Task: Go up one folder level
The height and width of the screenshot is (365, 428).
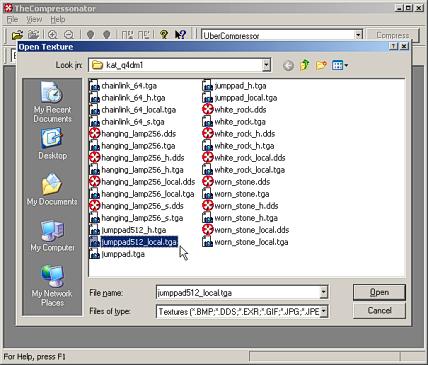Action: [x=305, y=65]
